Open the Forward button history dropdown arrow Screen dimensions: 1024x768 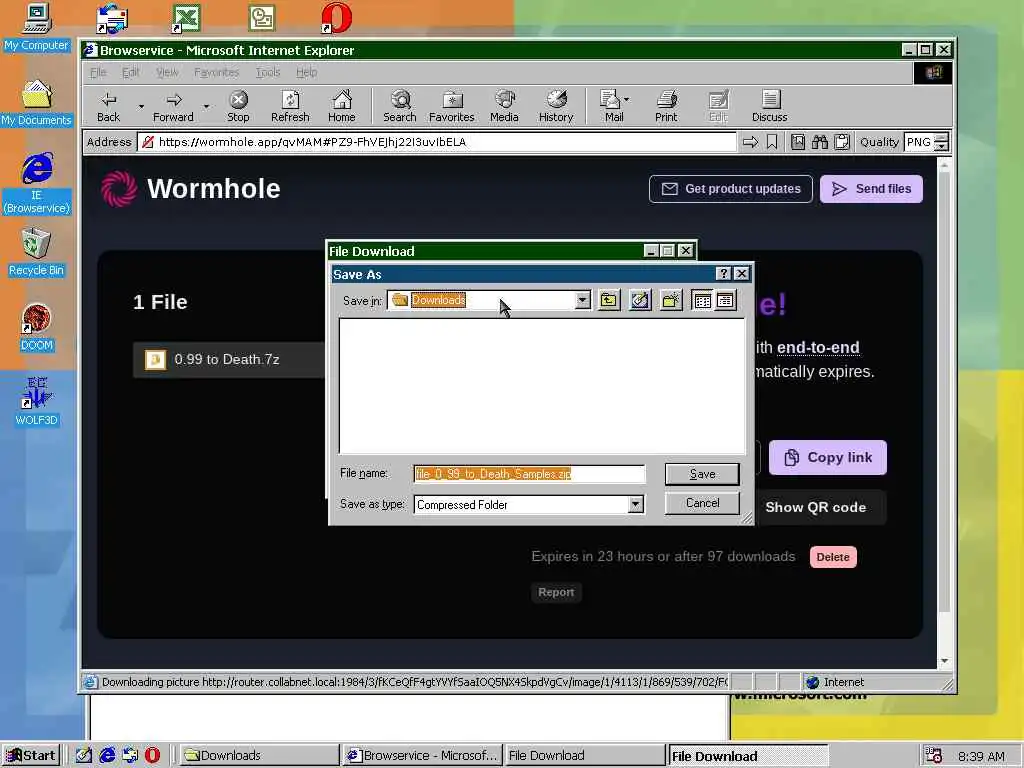point(206,106)
